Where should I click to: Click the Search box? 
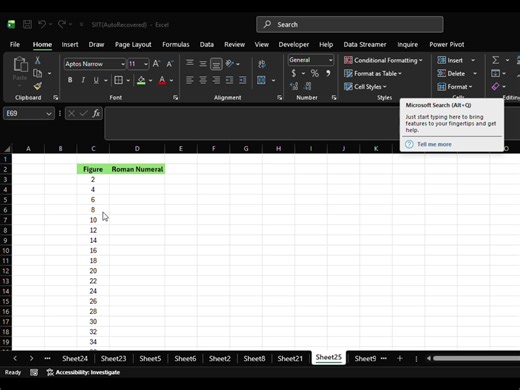point(350,24)
